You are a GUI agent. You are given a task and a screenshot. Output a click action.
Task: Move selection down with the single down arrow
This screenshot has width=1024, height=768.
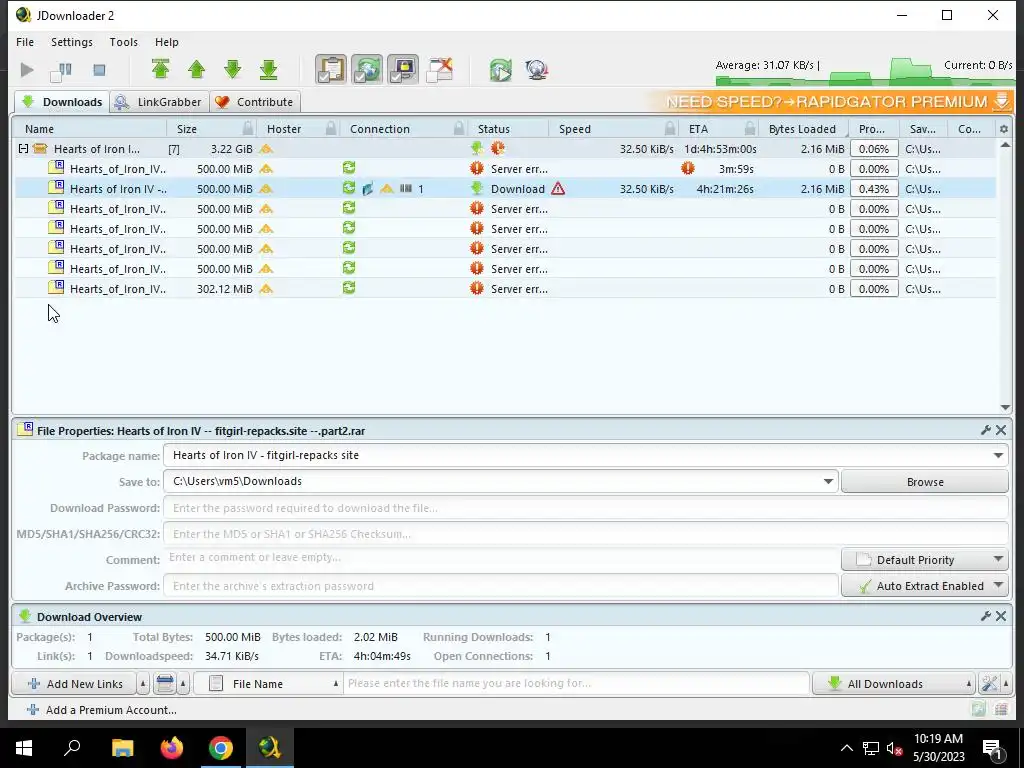(232, 70)
